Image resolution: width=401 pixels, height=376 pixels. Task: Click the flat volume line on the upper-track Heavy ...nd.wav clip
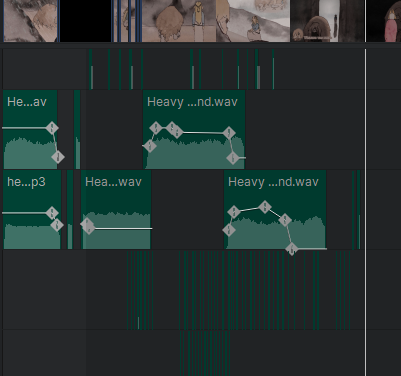[x=203, y=133]
